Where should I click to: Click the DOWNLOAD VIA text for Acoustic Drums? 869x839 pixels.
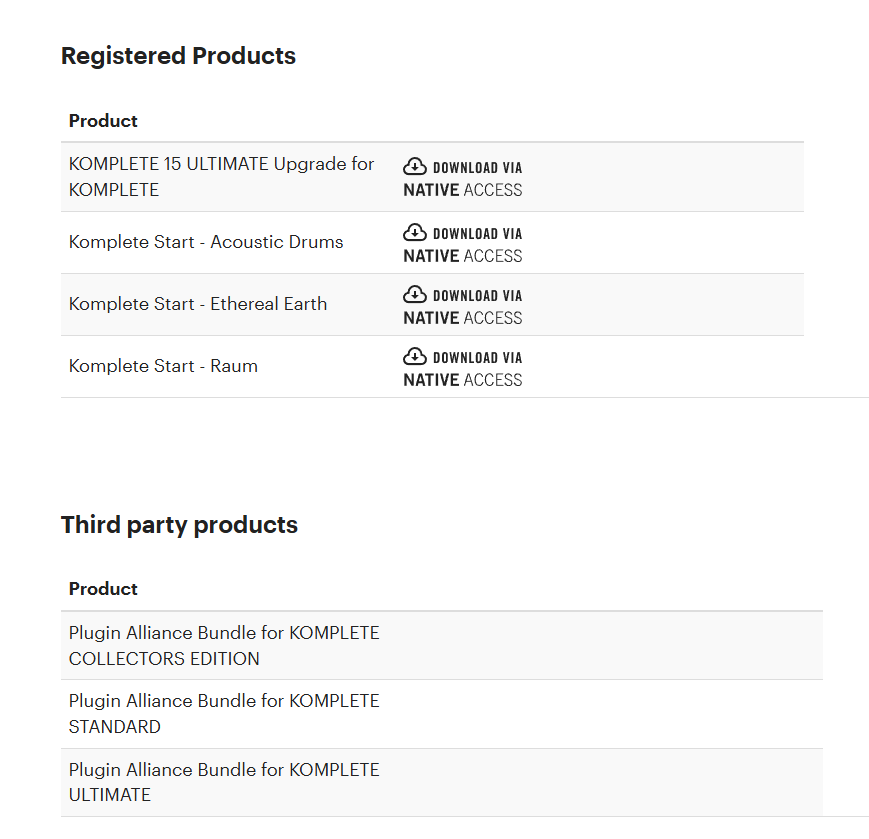(x=477, y=234)
